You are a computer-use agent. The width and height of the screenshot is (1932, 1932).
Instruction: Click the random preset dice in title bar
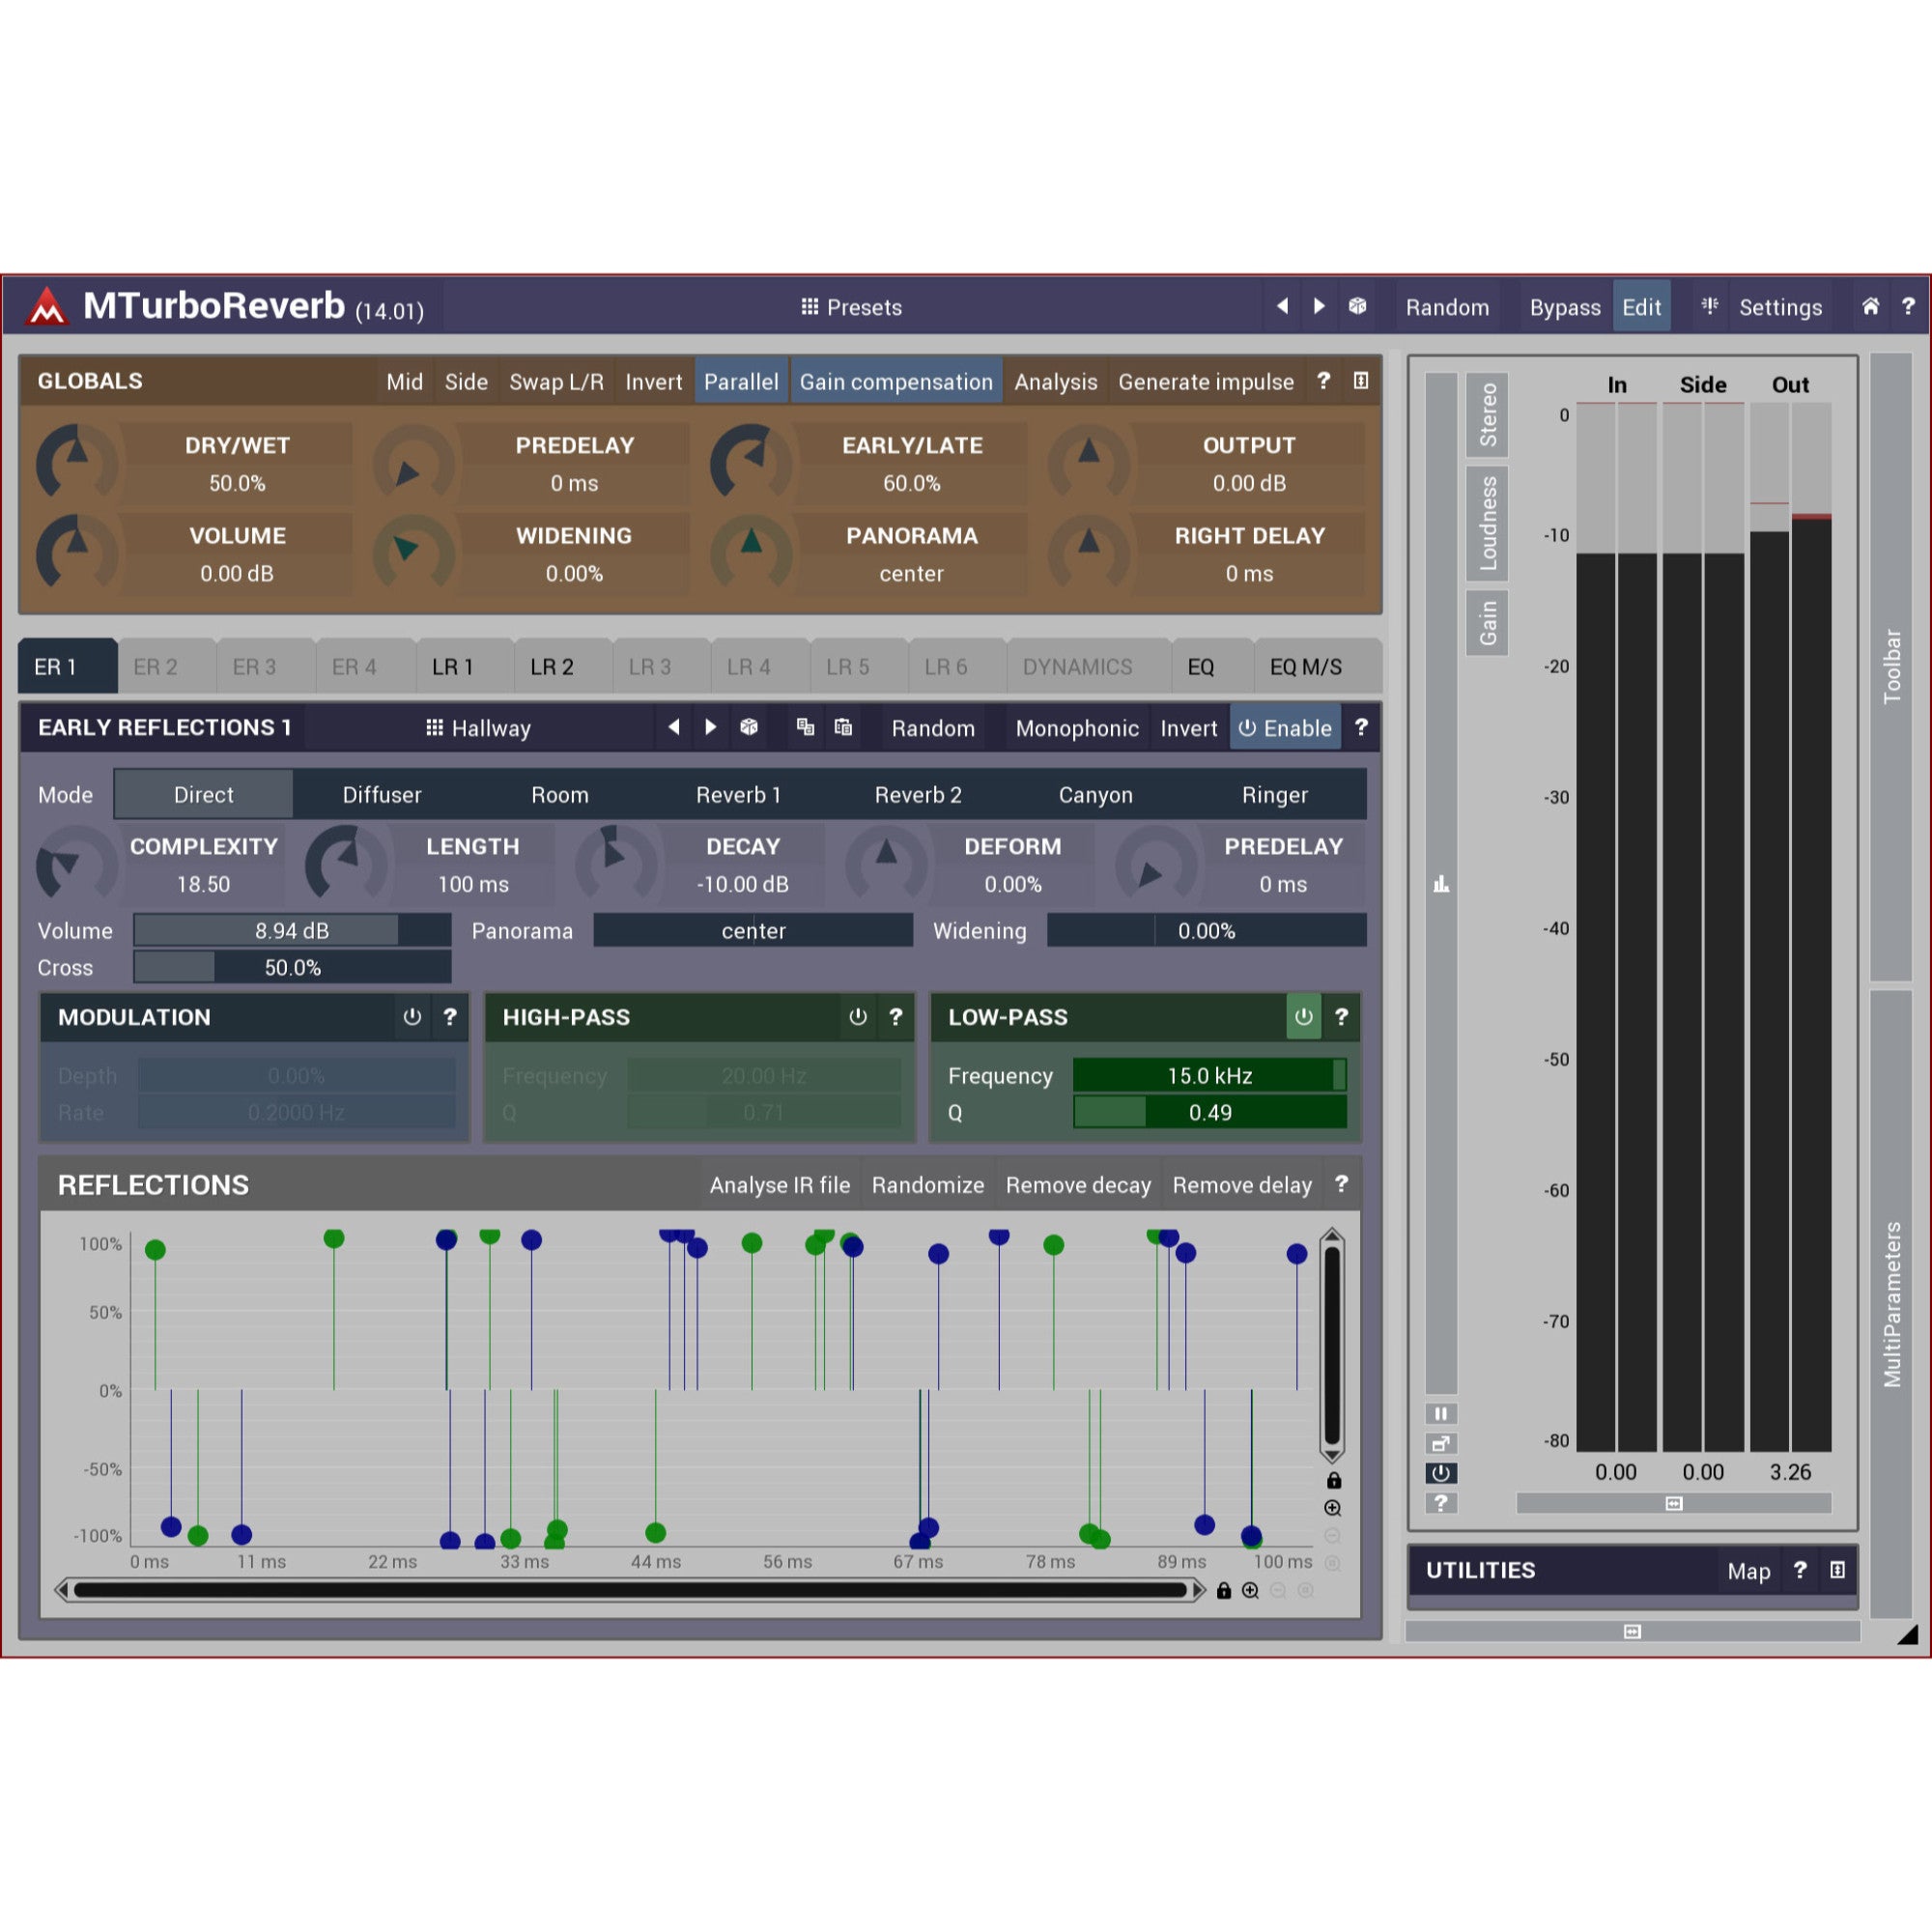[x=1357, y=306]
